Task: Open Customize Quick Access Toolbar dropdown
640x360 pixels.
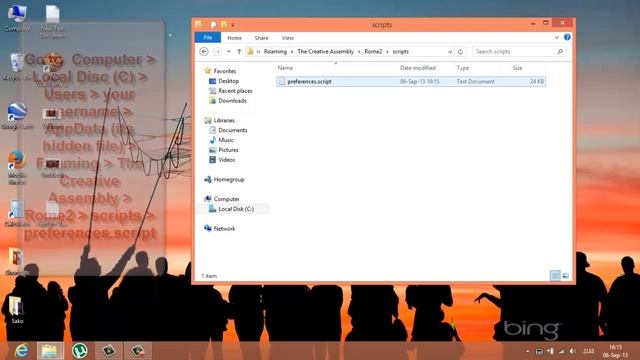Action: click(x=233, y=25)
